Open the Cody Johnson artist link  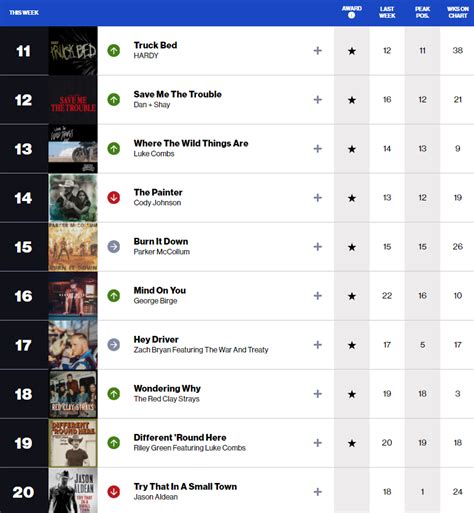point(157,203)
